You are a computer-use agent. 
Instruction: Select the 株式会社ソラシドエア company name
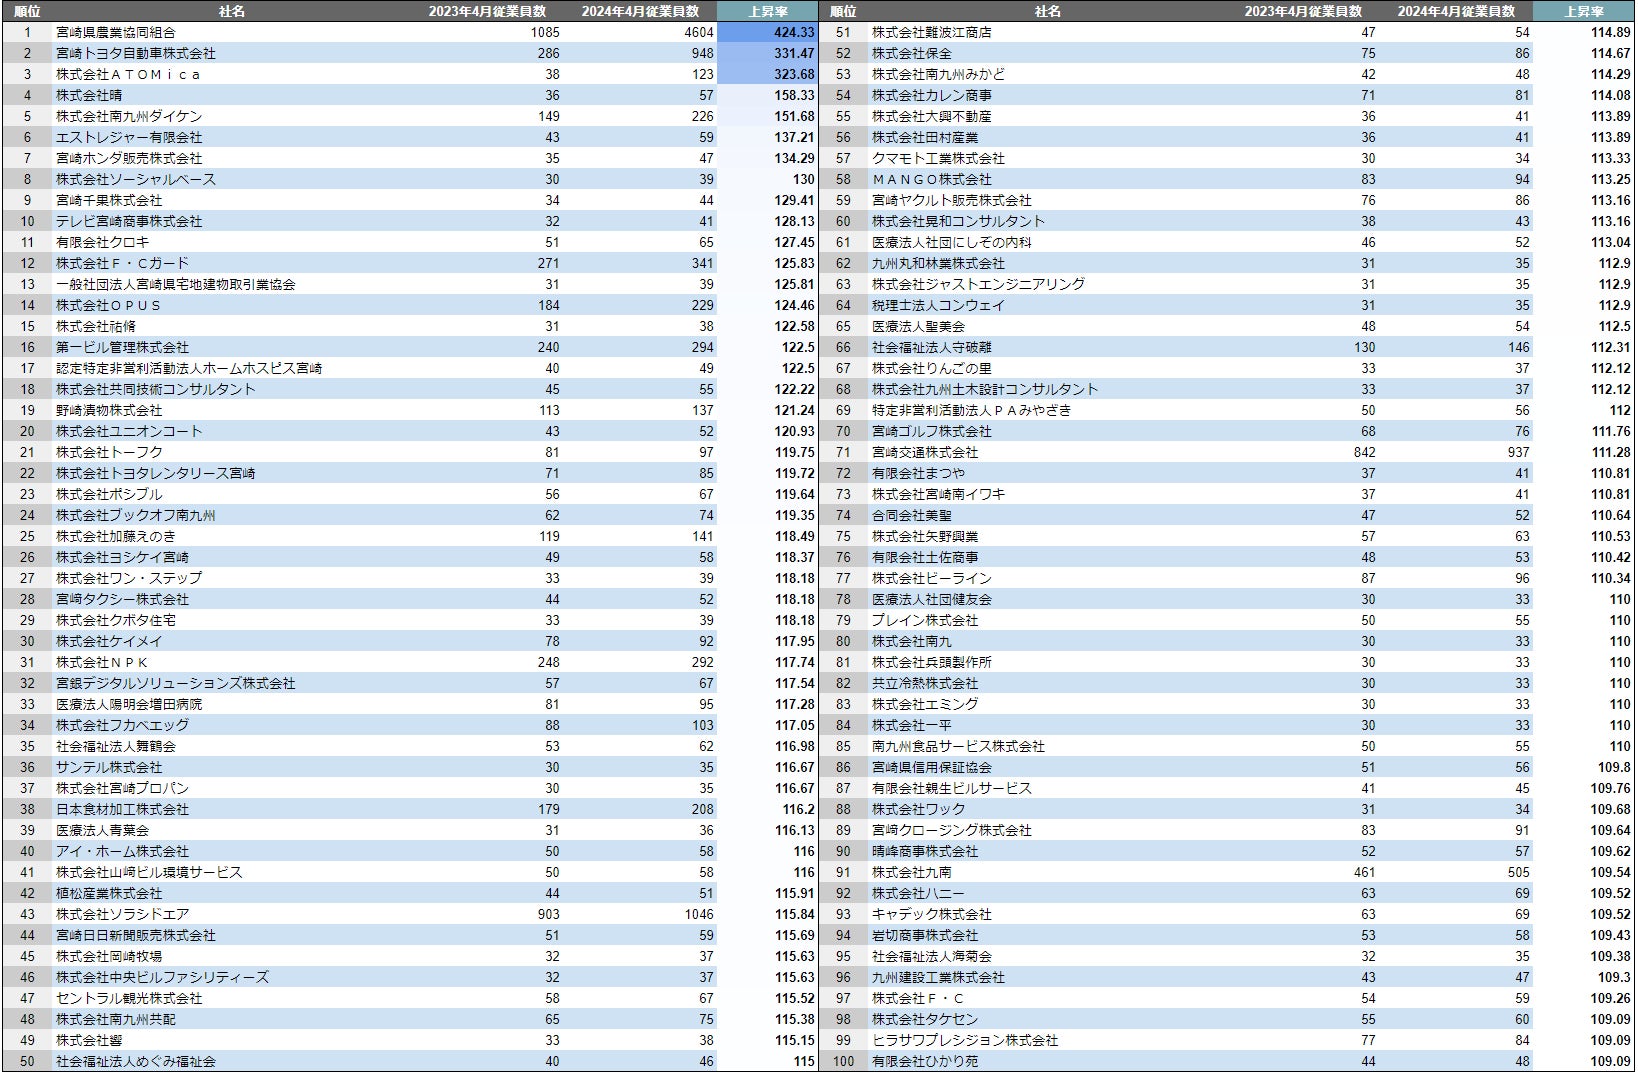122,914
